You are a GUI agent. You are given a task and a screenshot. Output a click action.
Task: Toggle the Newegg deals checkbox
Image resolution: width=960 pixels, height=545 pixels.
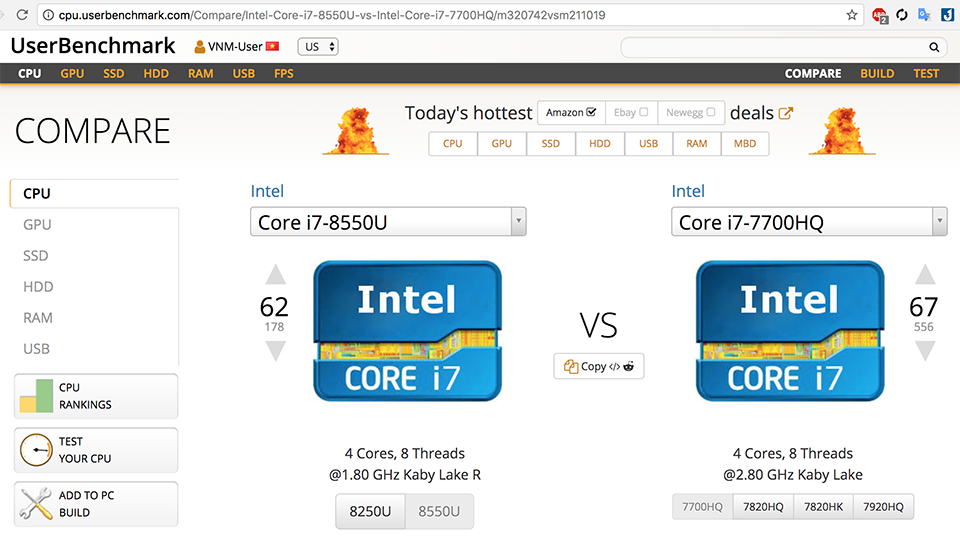pos(711,112)
